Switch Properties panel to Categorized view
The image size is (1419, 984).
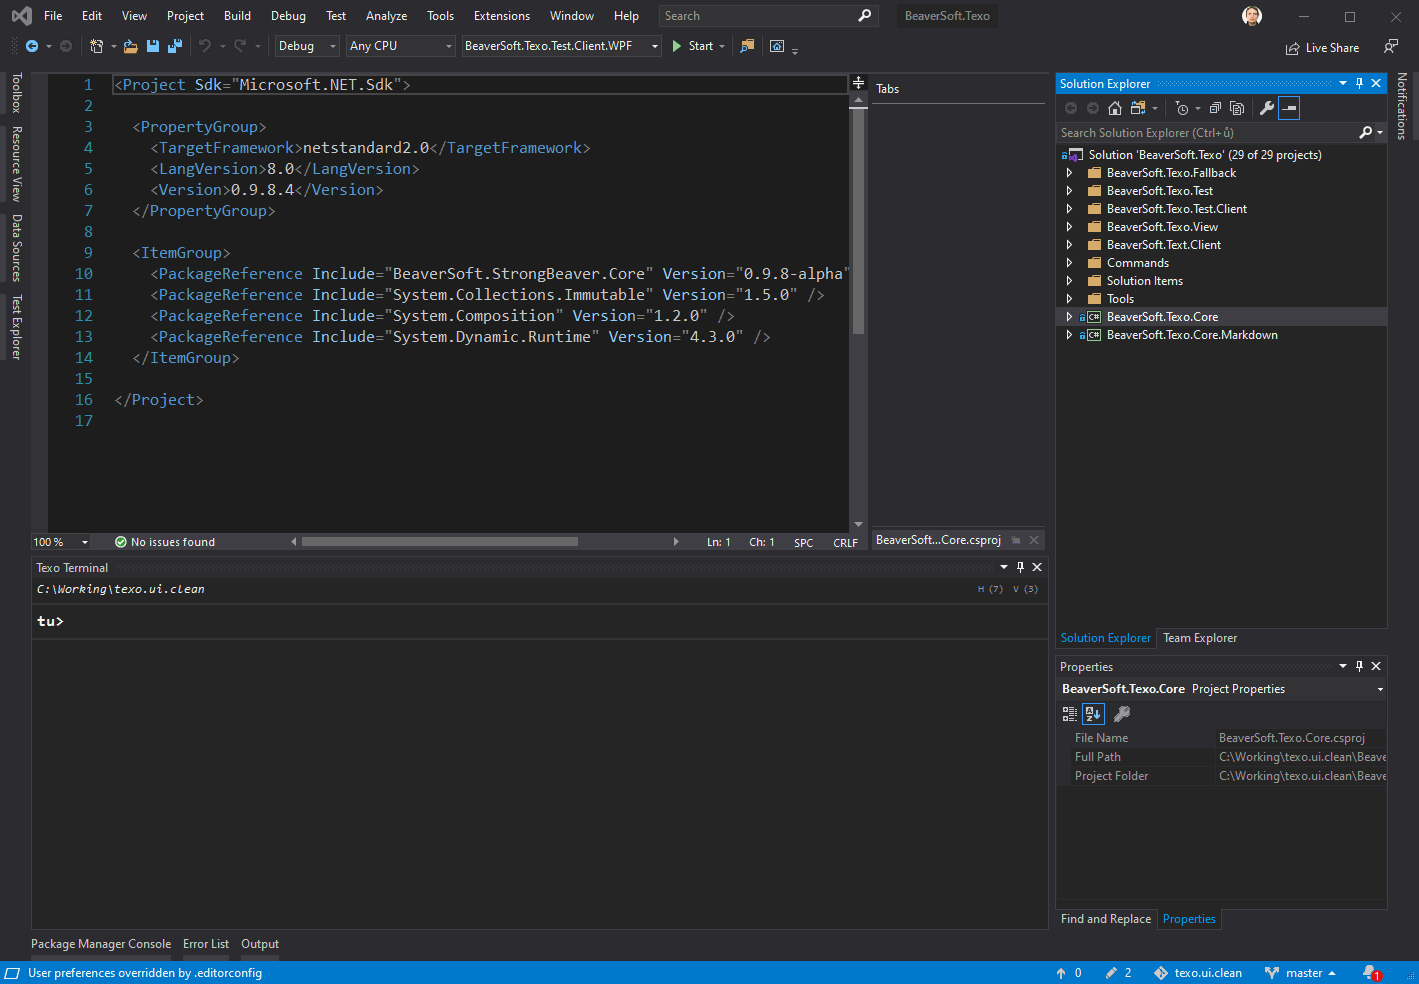(x=1069, y=714)
